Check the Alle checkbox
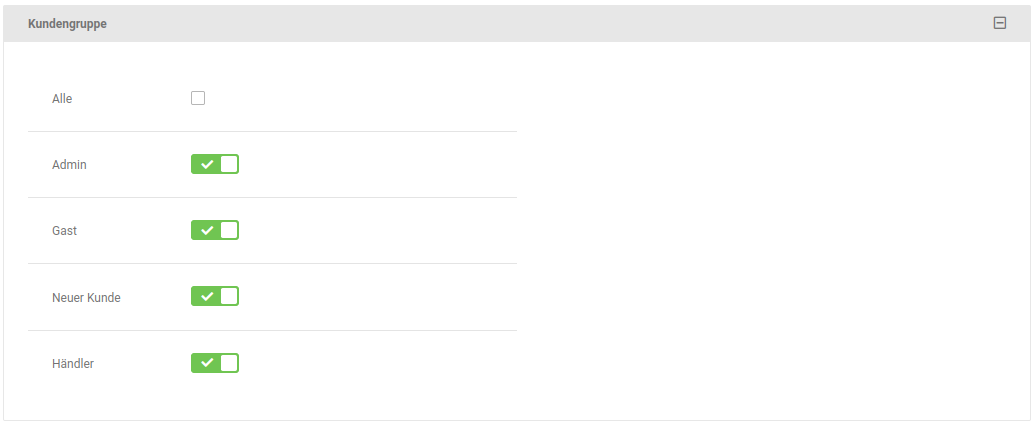1034x426 pixels. [x=198, y=98]
